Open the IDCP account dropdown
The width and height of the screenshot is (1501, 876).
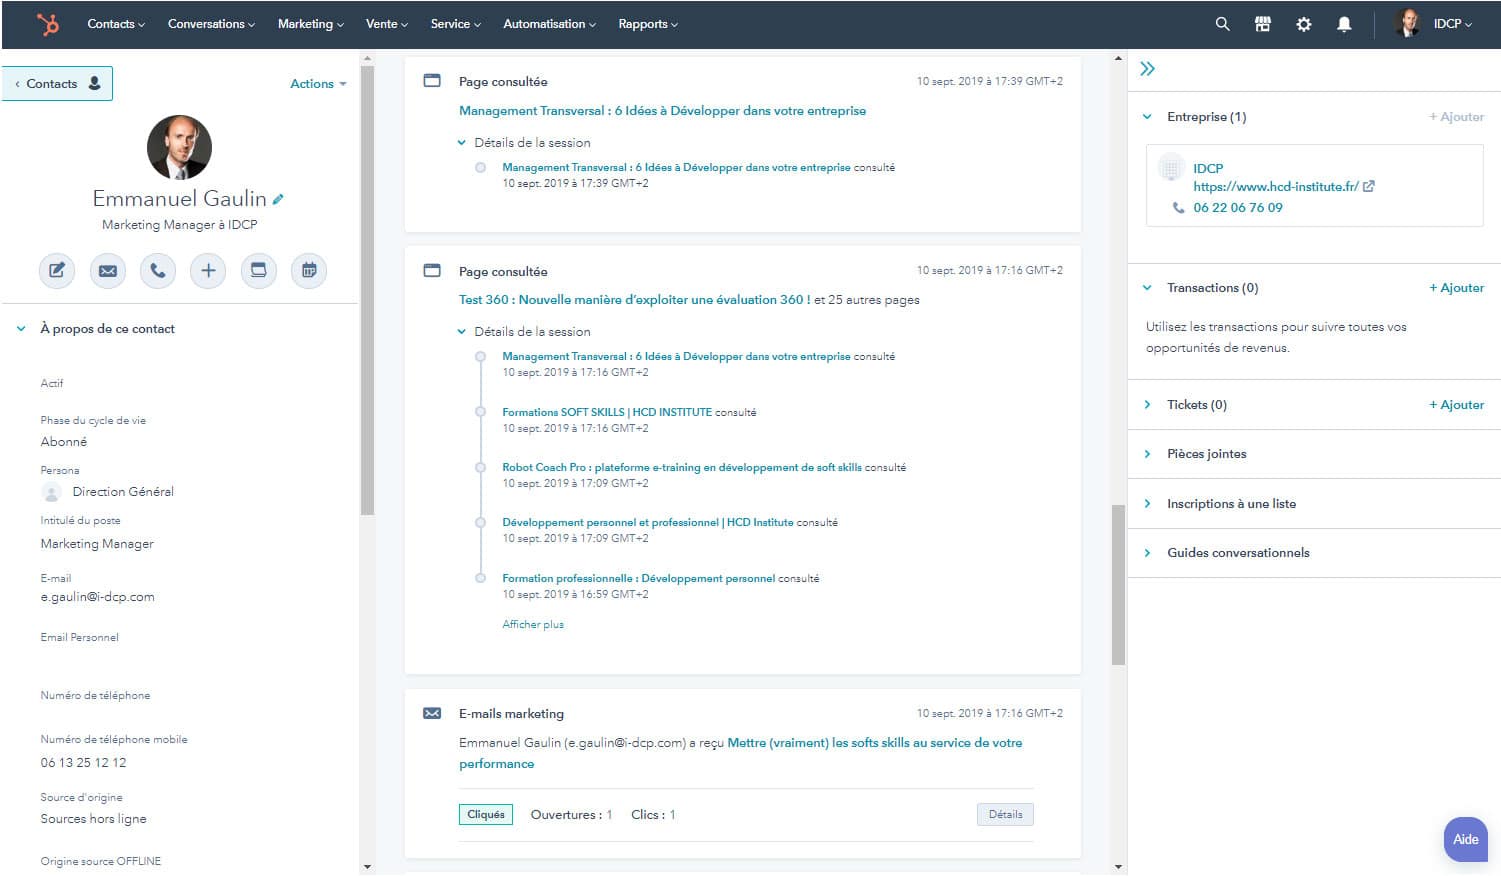(1453, 24)
